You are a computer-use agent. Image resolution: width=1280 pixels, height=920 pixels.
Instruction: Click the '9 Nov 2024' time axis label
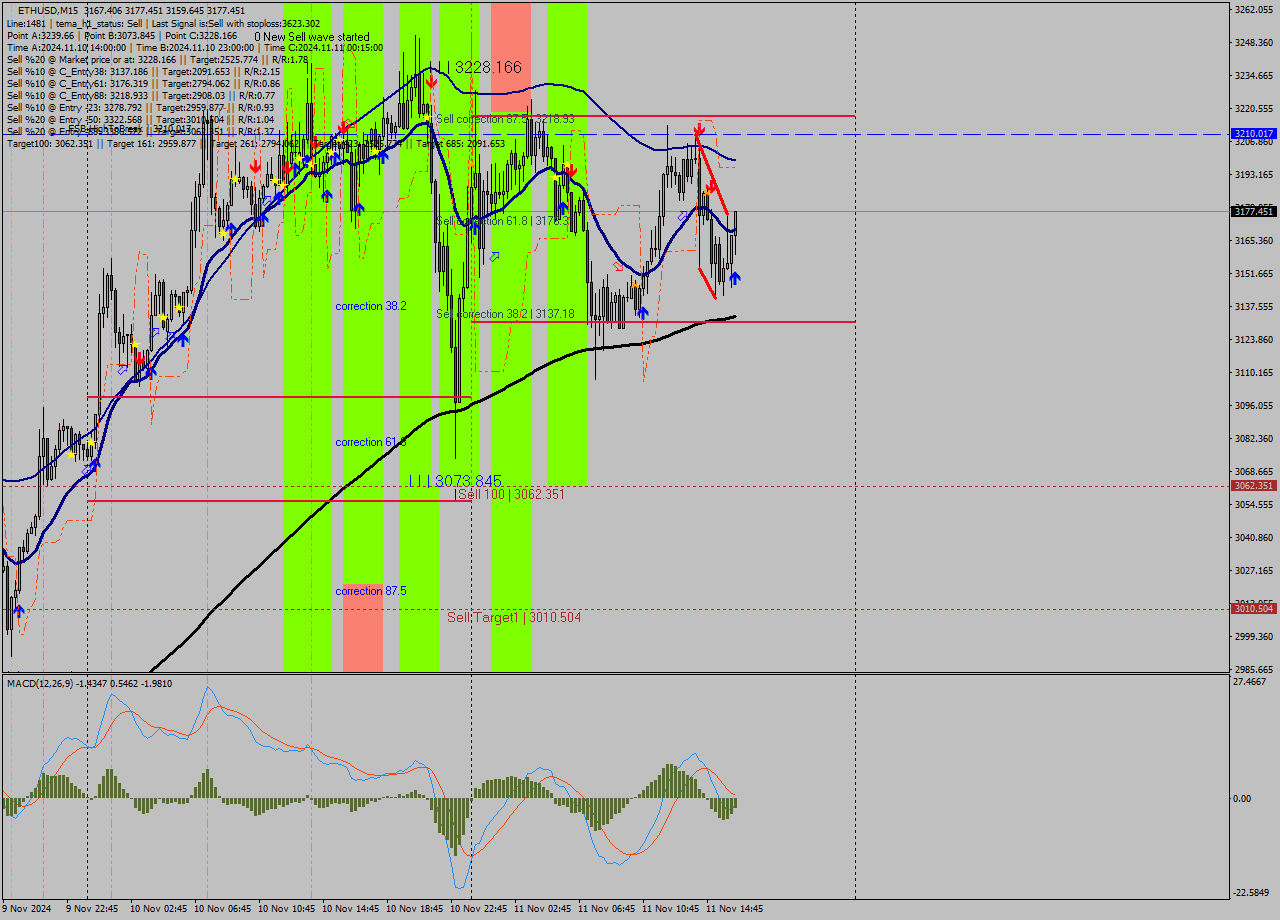point(26,909)
